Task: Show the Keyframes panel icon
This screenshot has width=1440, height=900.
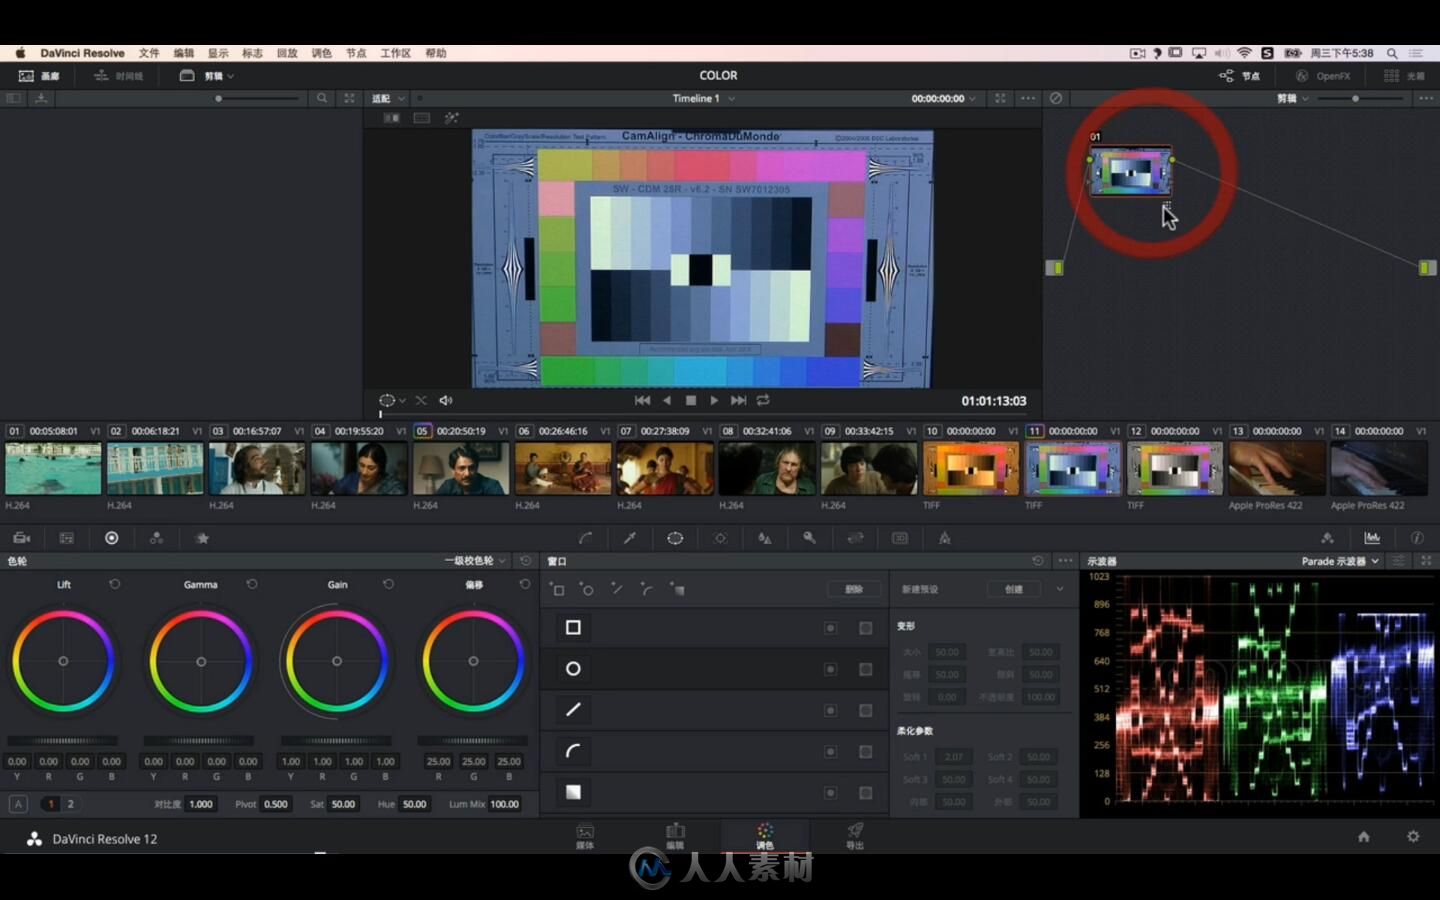Action: click(x=1327, y=538)
